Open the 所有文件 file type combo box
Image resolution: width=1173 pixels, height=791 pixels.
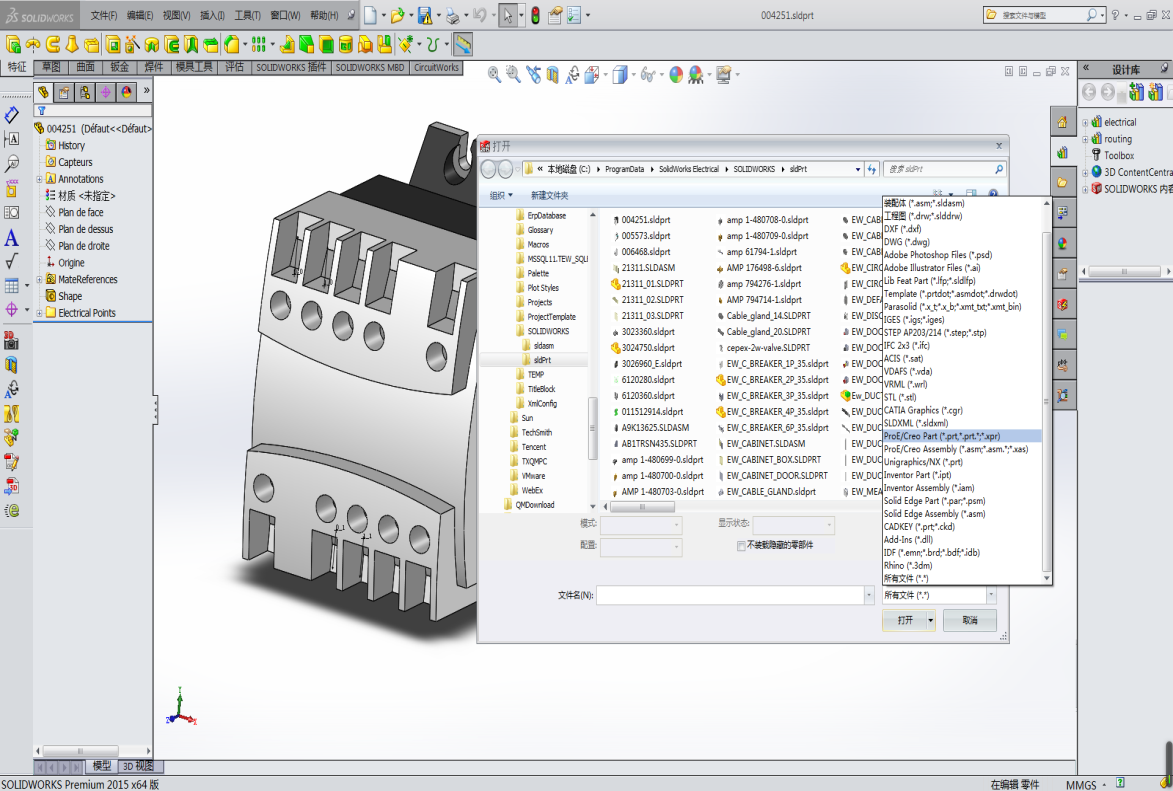(939, 595)
